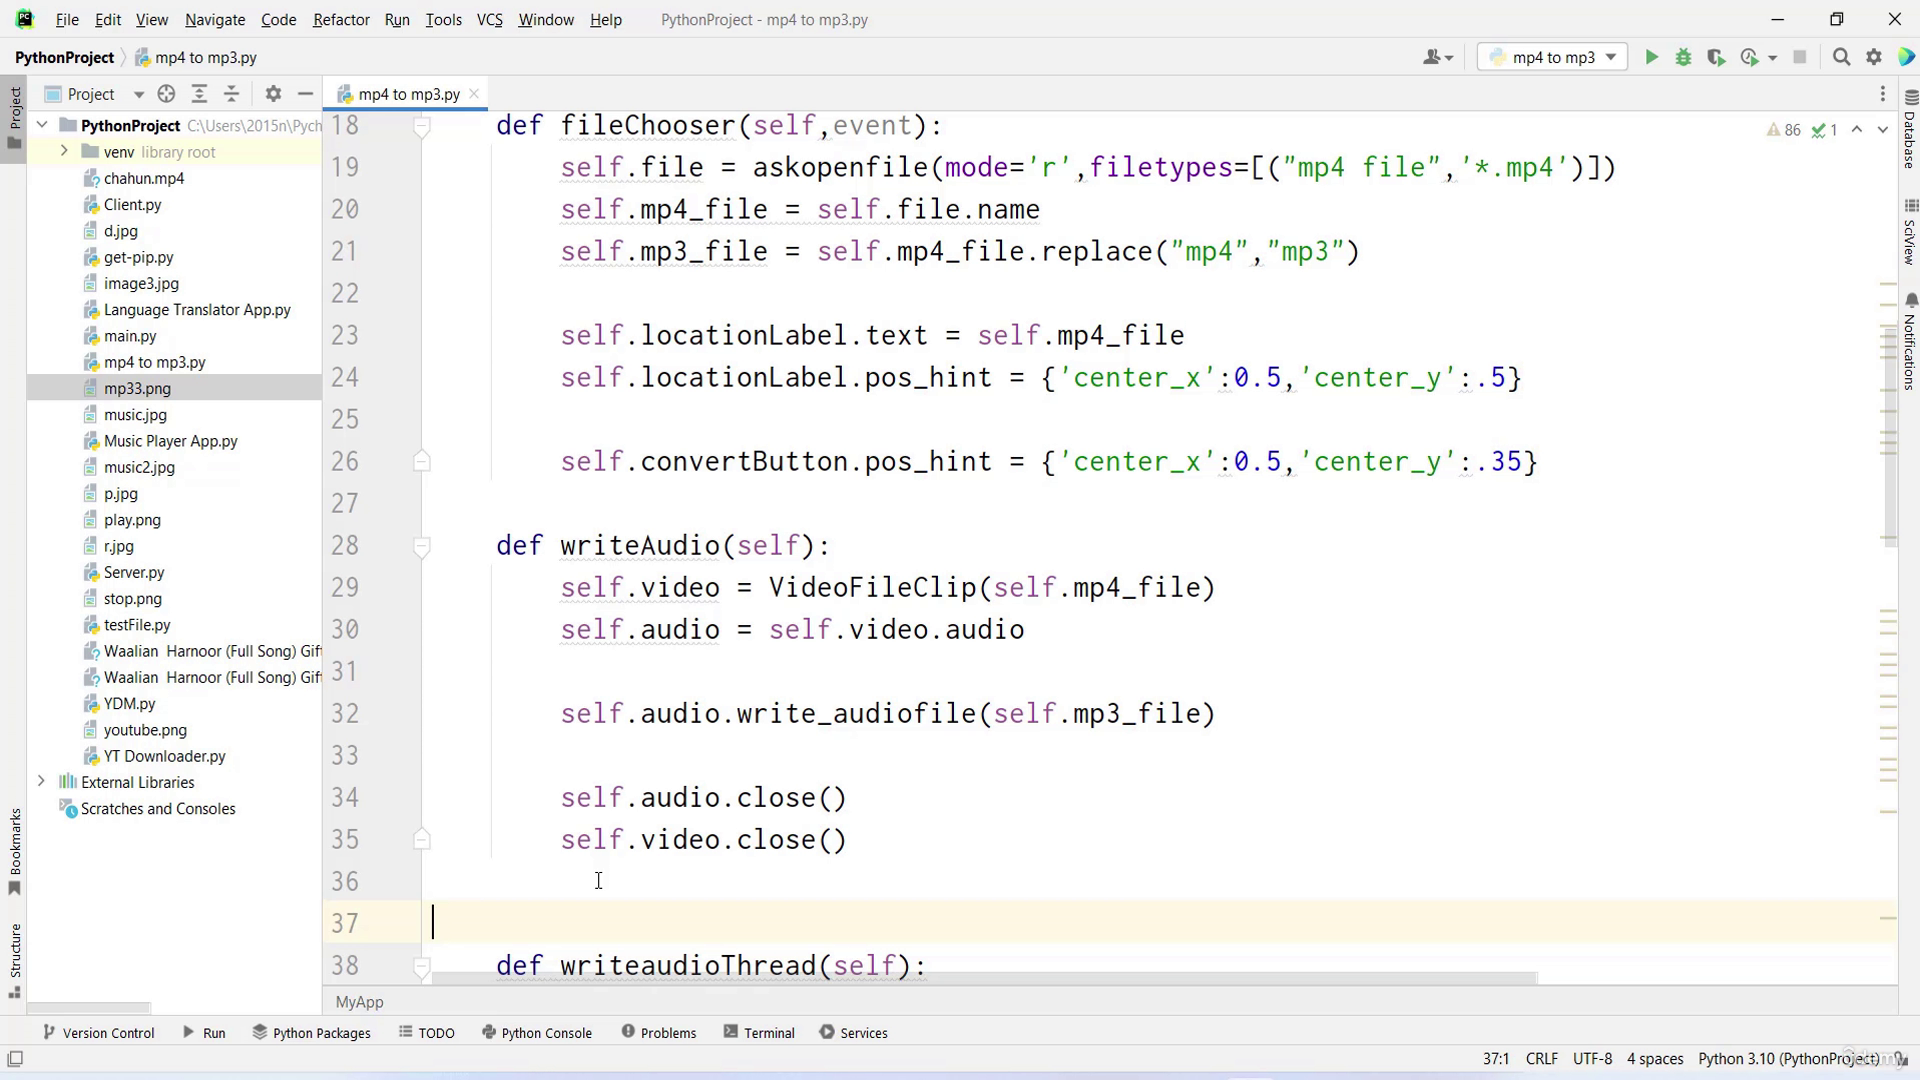Hide the Project panel with minus icon
Screen dimensions: 1920x1080
pyautogui.click(x=305, y=94)
